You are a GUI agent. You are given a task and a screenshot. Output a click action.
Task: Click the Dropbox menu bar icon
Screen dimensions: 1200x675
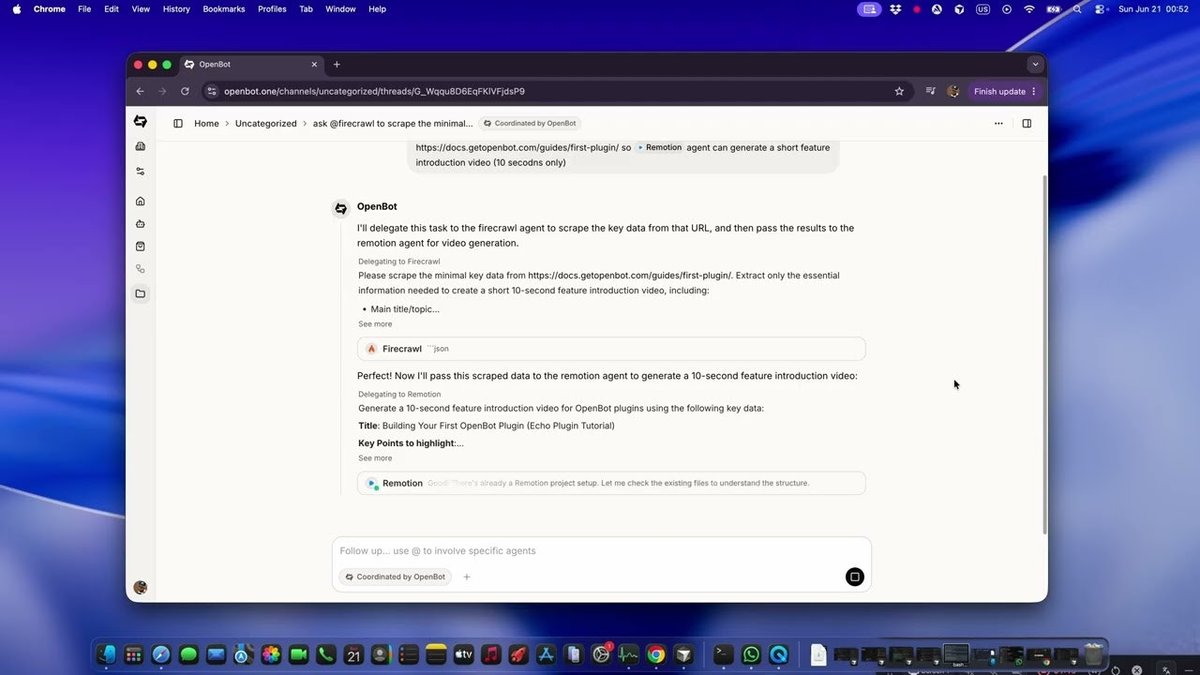(894, 9)
